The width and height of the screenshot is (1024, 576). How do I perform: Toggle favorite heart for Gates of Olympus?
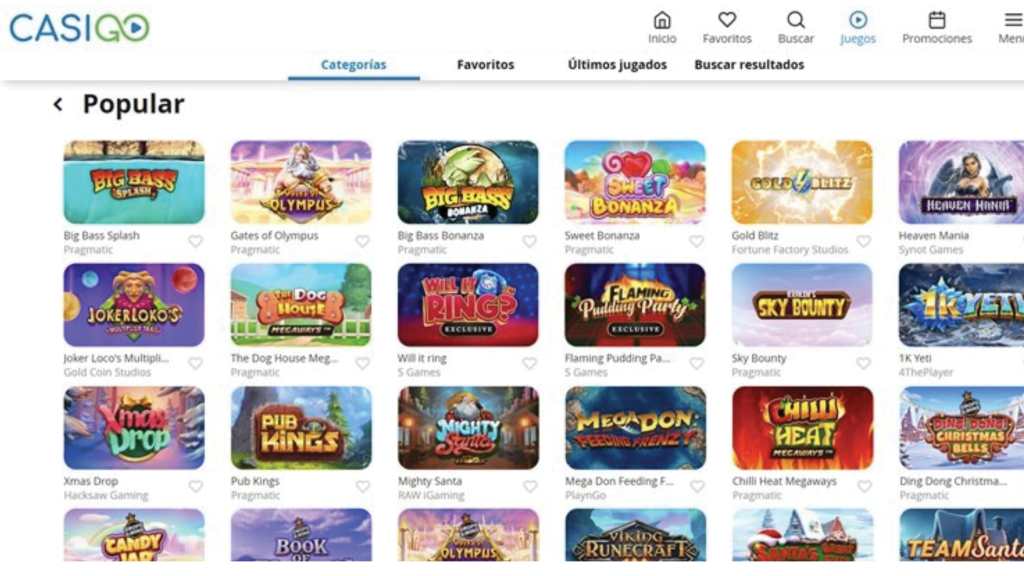(362, 242)
